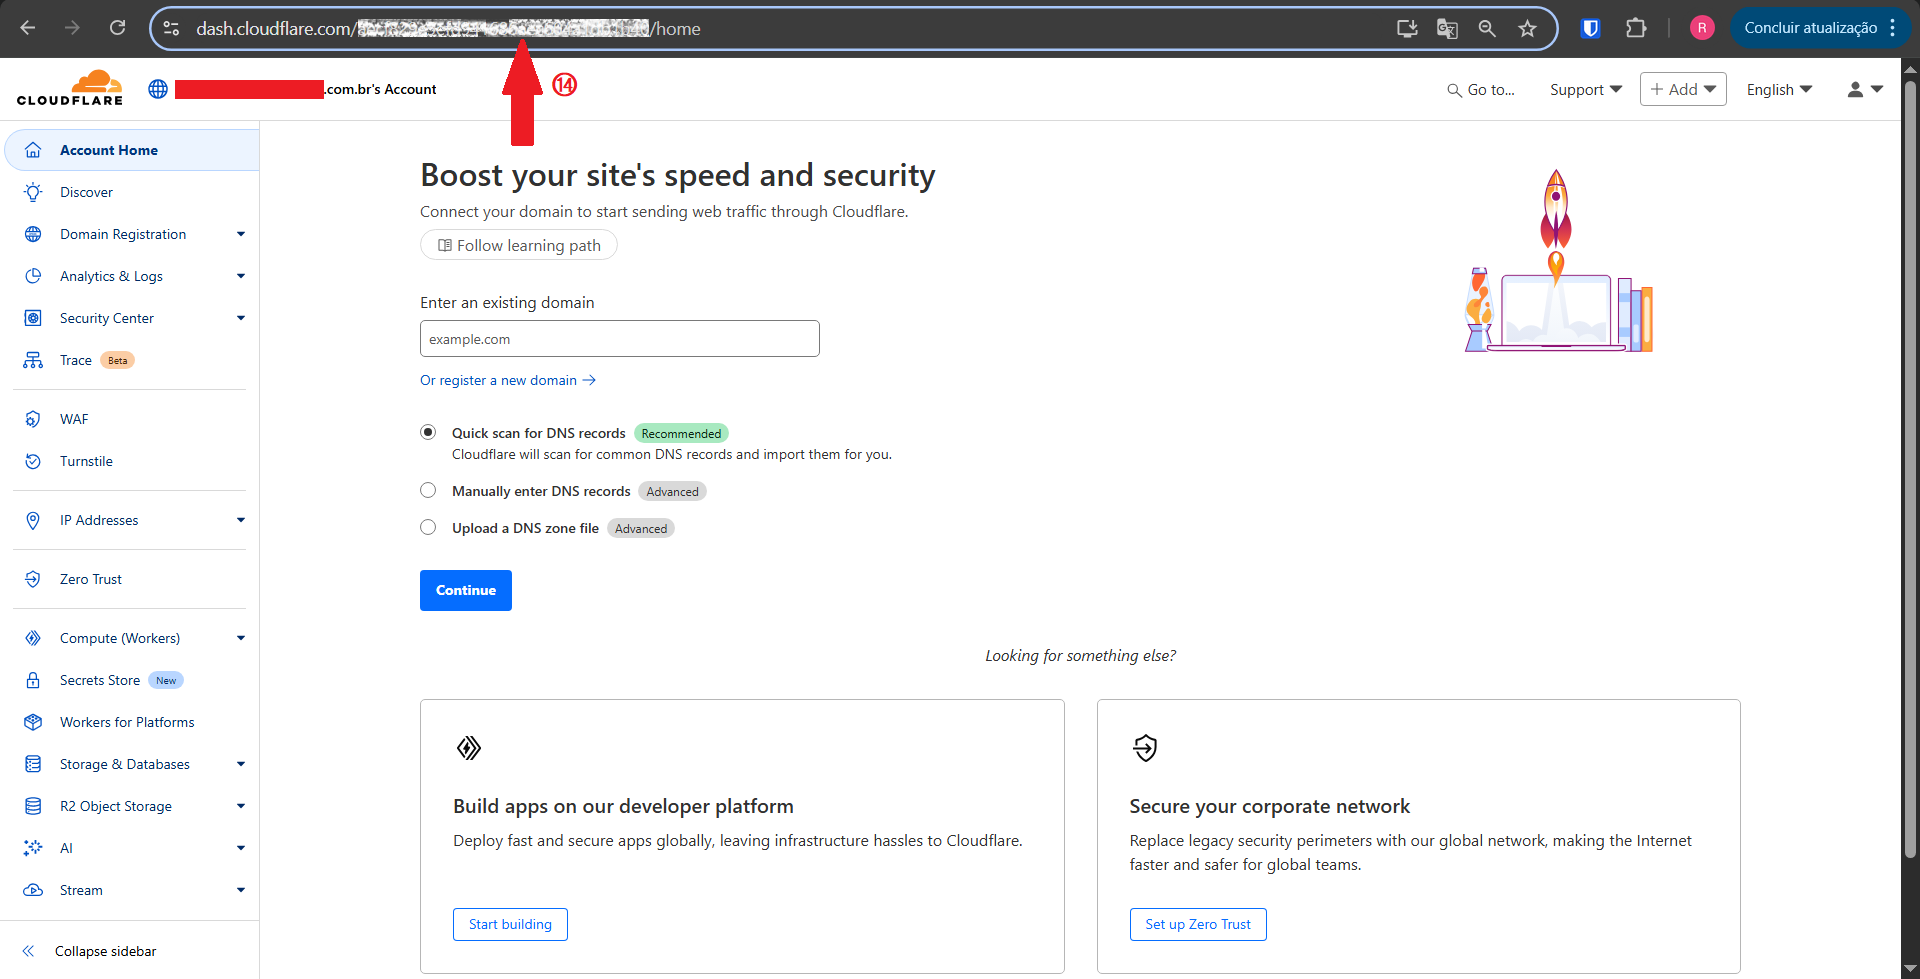
Task: Expand Analytics & Logs submenu arrow
Action: click(x=241, y=276)
